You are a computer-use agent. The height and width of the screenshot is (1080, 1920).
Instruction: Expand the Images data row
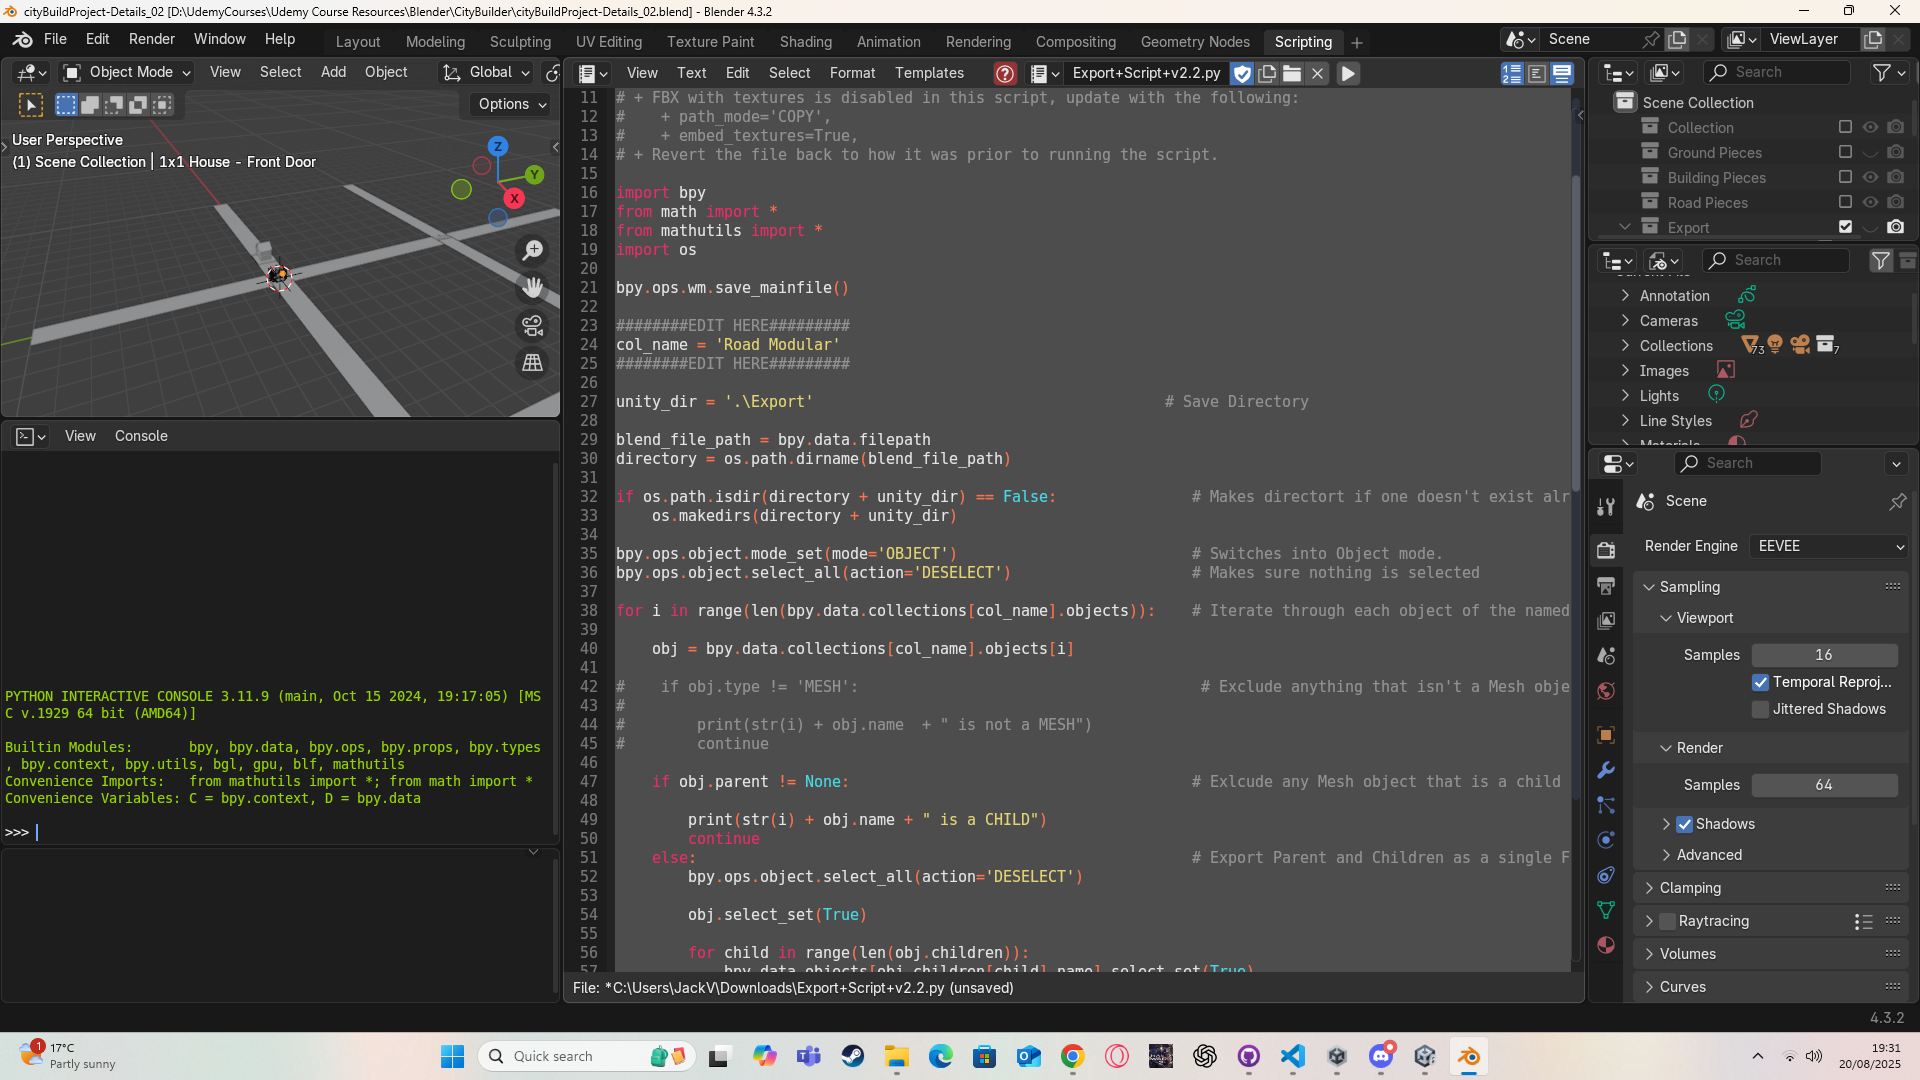(1626, 371)
